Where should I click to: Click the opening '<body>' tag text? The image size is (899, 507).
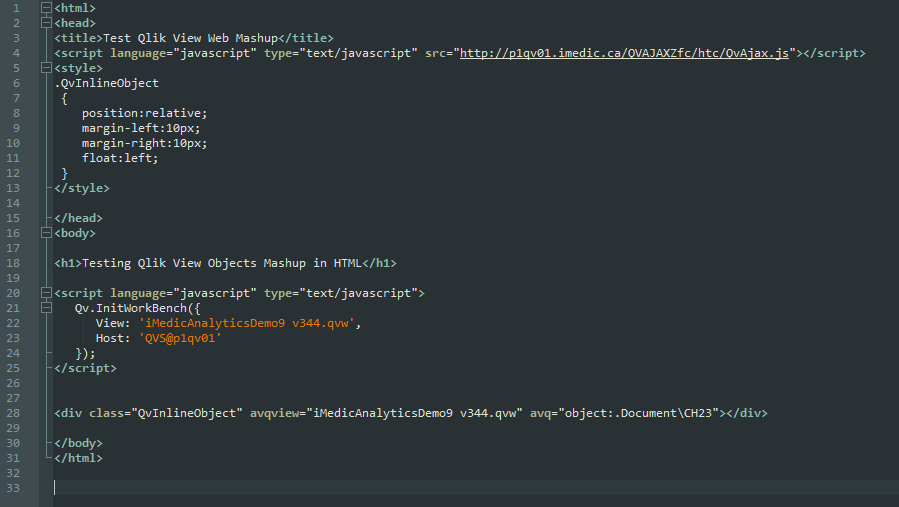click(x=75, y=233)
